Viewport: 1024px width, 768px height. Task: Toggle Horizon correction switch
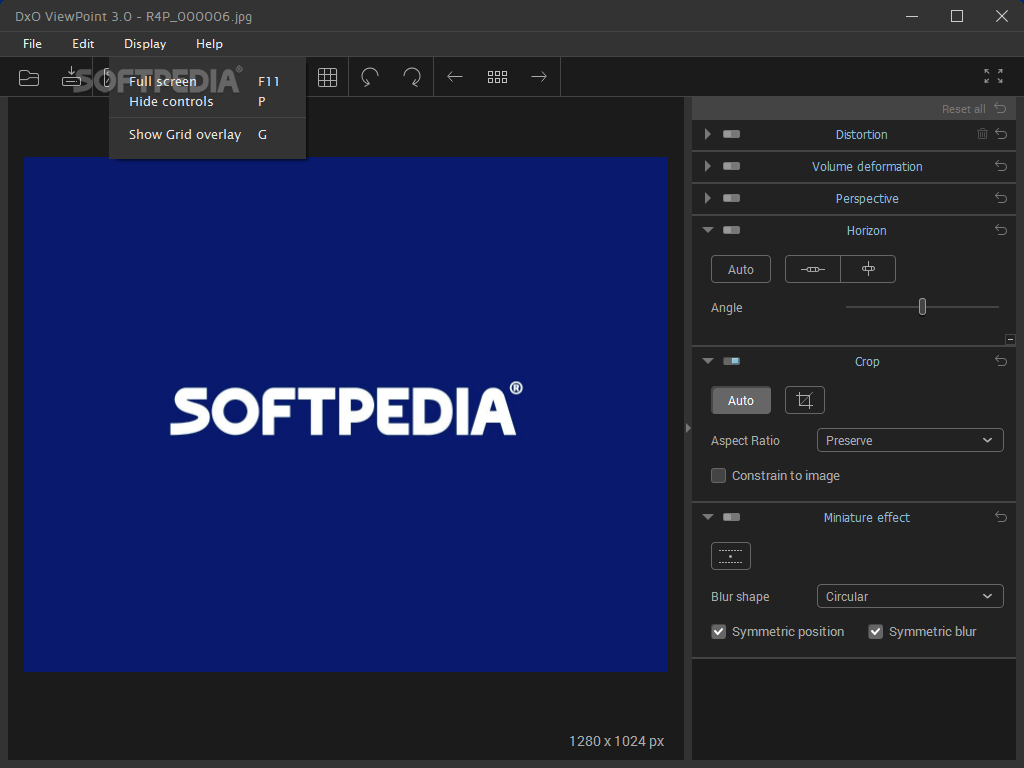point(731,230)
